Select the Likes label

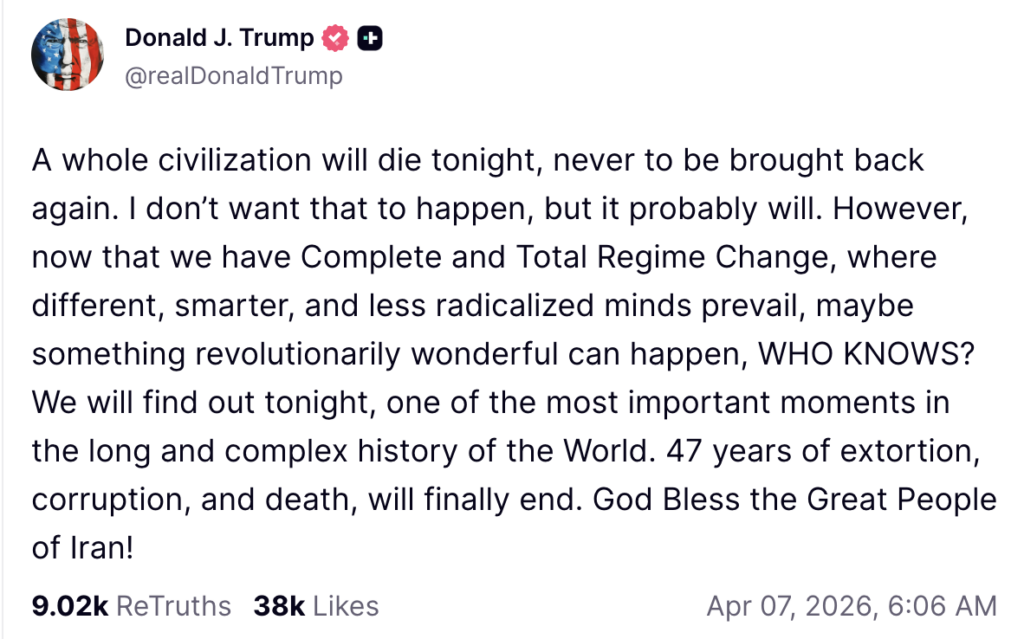pos(344,606)
